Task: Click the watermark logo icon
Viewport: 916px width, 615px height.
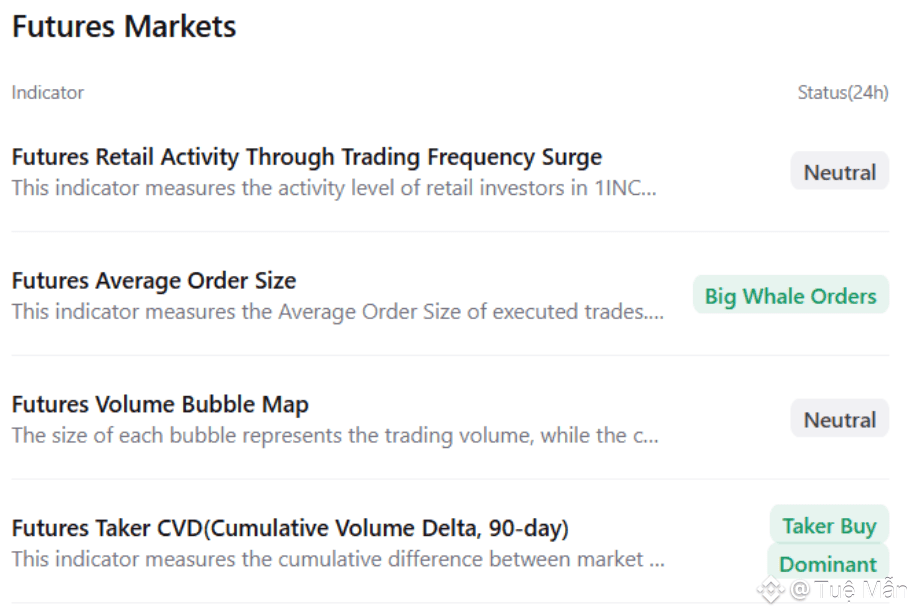Action: 771,590
